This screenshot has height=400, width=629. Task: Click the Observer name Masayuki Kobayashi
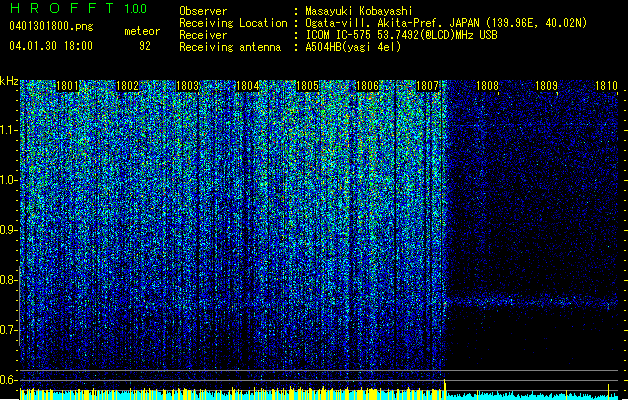tap(359, 11)
